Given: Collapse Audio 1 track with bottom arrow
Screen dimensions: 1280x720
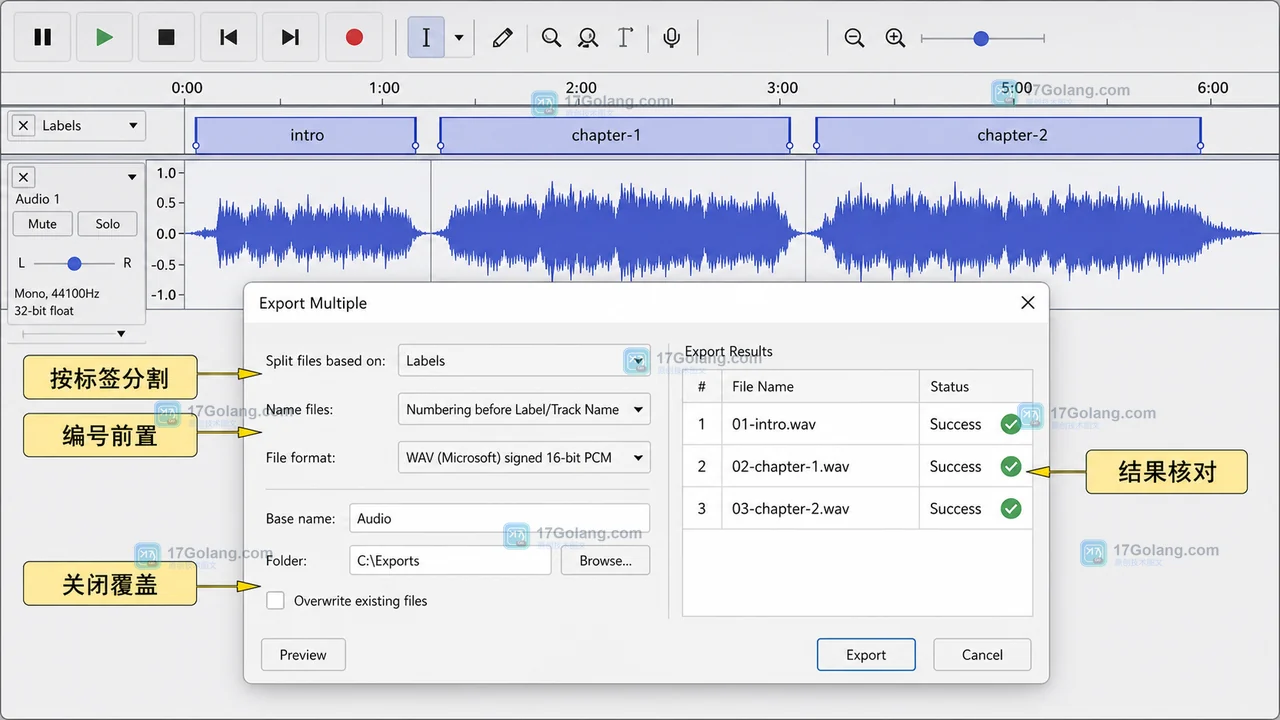Looking at the screenshot, I should point(121,334).
